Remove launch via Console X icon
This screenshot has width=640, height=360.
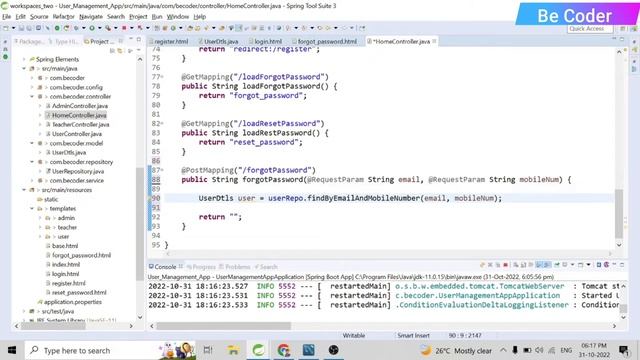(x=490, y=265)
